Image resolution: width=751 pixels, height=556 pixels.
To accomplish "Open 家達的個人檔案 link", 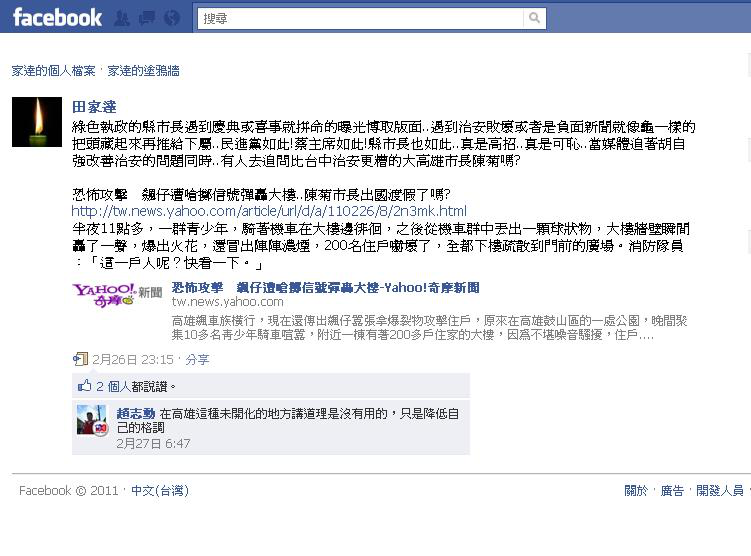I will click(x=54, y=71).
